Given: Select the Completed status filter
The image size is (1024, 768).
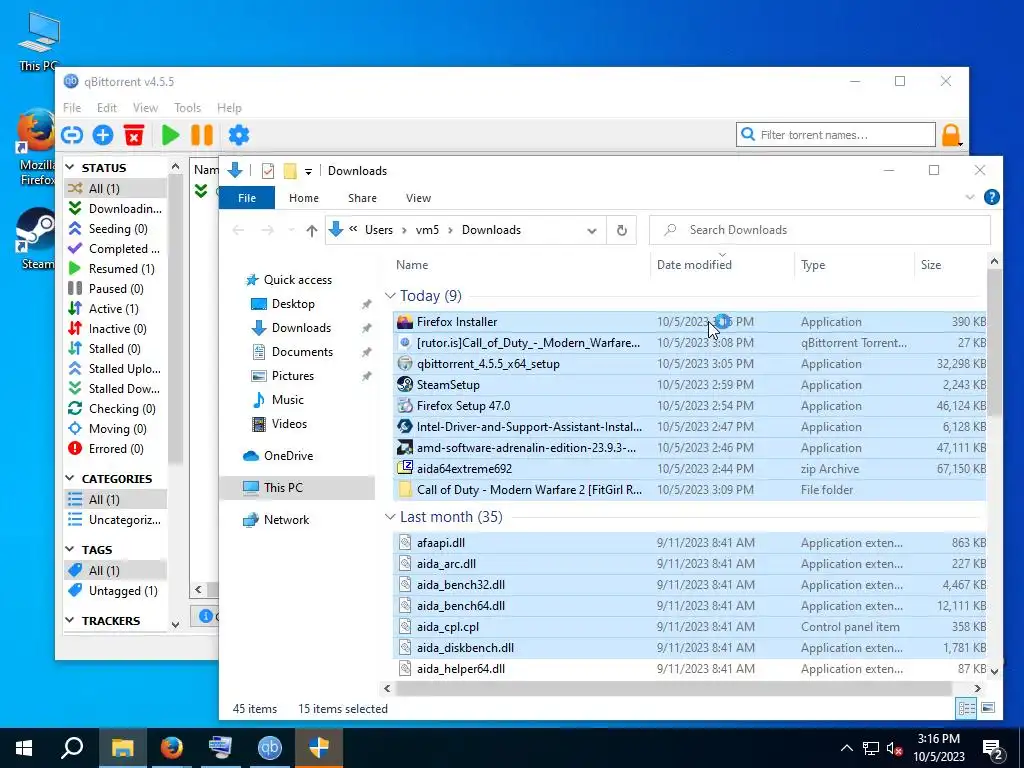Looking at the screenshot, I should 115,249.
